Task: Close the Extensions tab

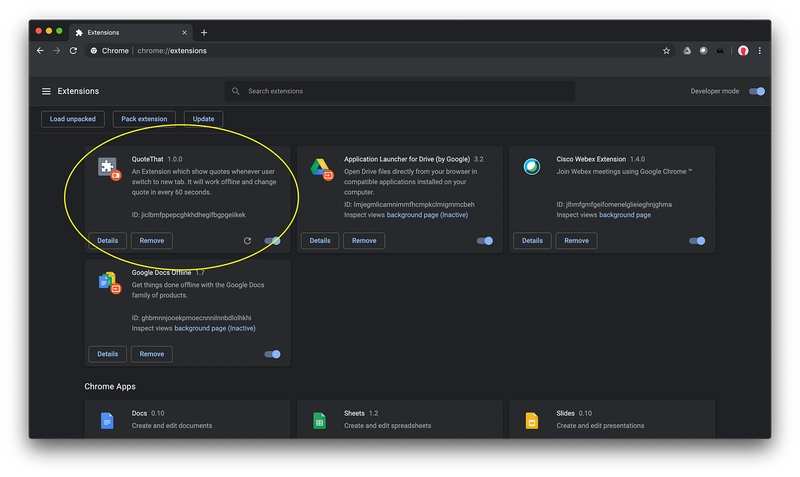Action: click(184, 32)
